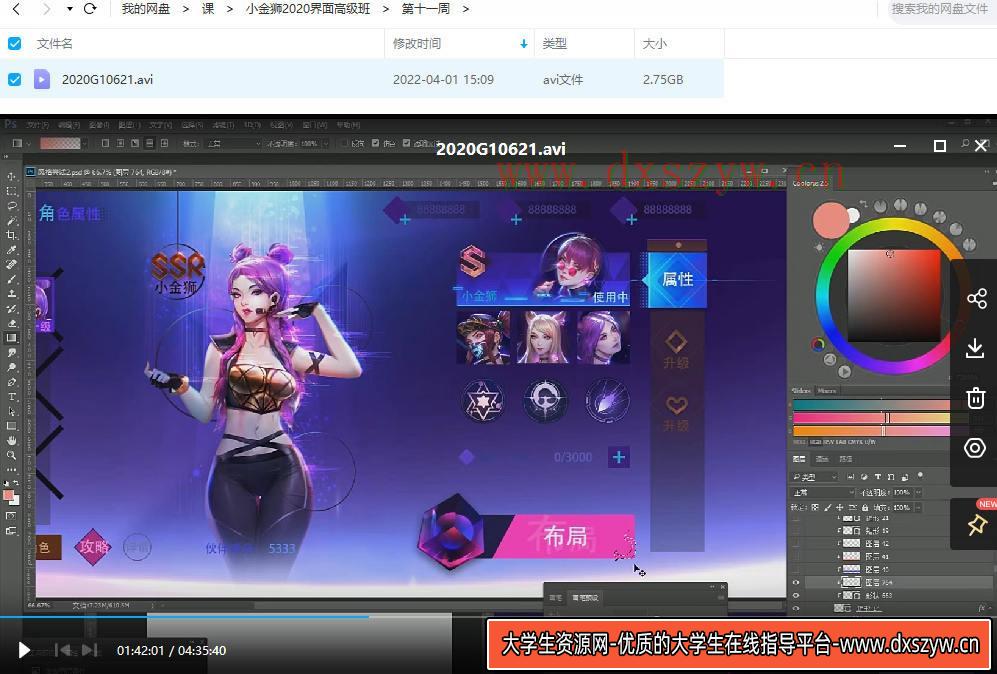
Task: Select the Rectangular Marquee tool
Action: pos(11,191)
